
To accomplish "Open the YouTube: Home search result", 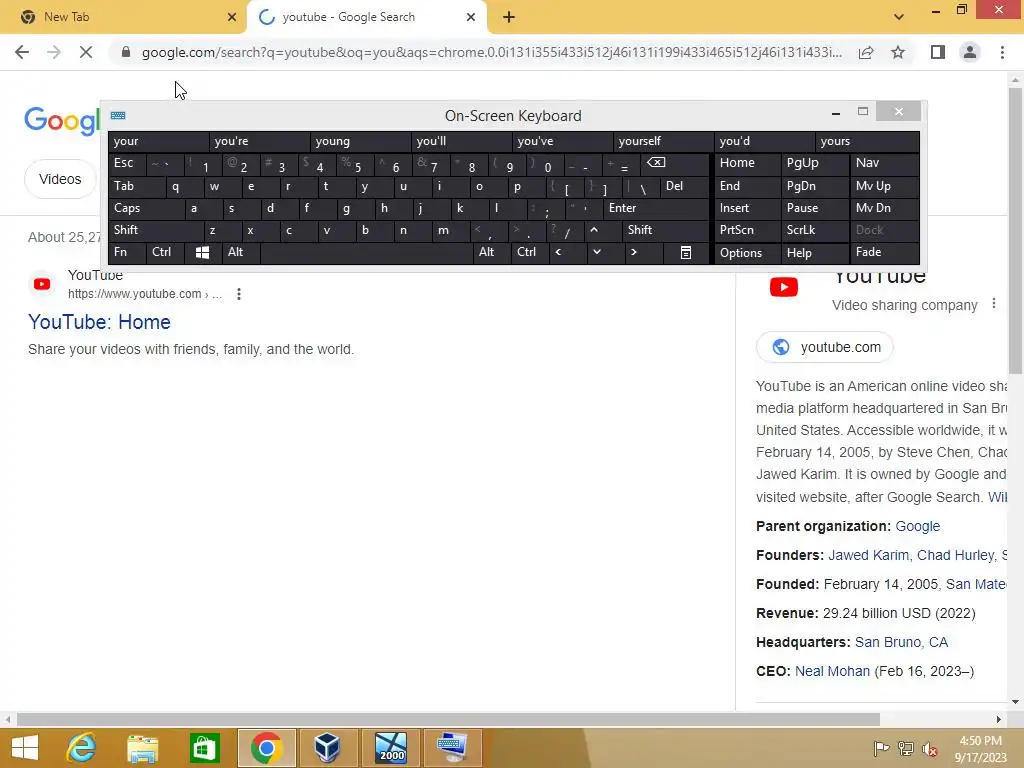I will (x=99, y=322).
